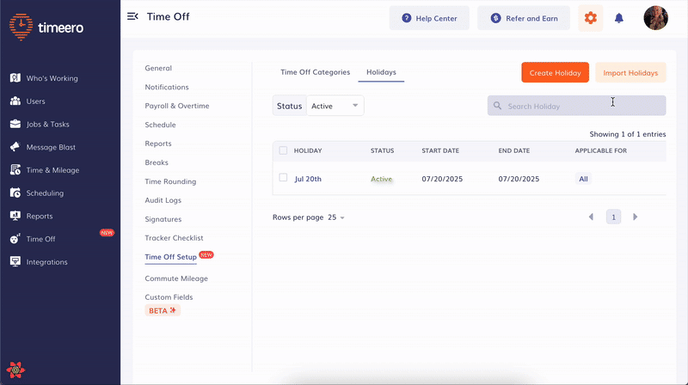Click the Refer and Earn dollar icon
The width and height of the screenshot is (688, 385).
(496, 18)
